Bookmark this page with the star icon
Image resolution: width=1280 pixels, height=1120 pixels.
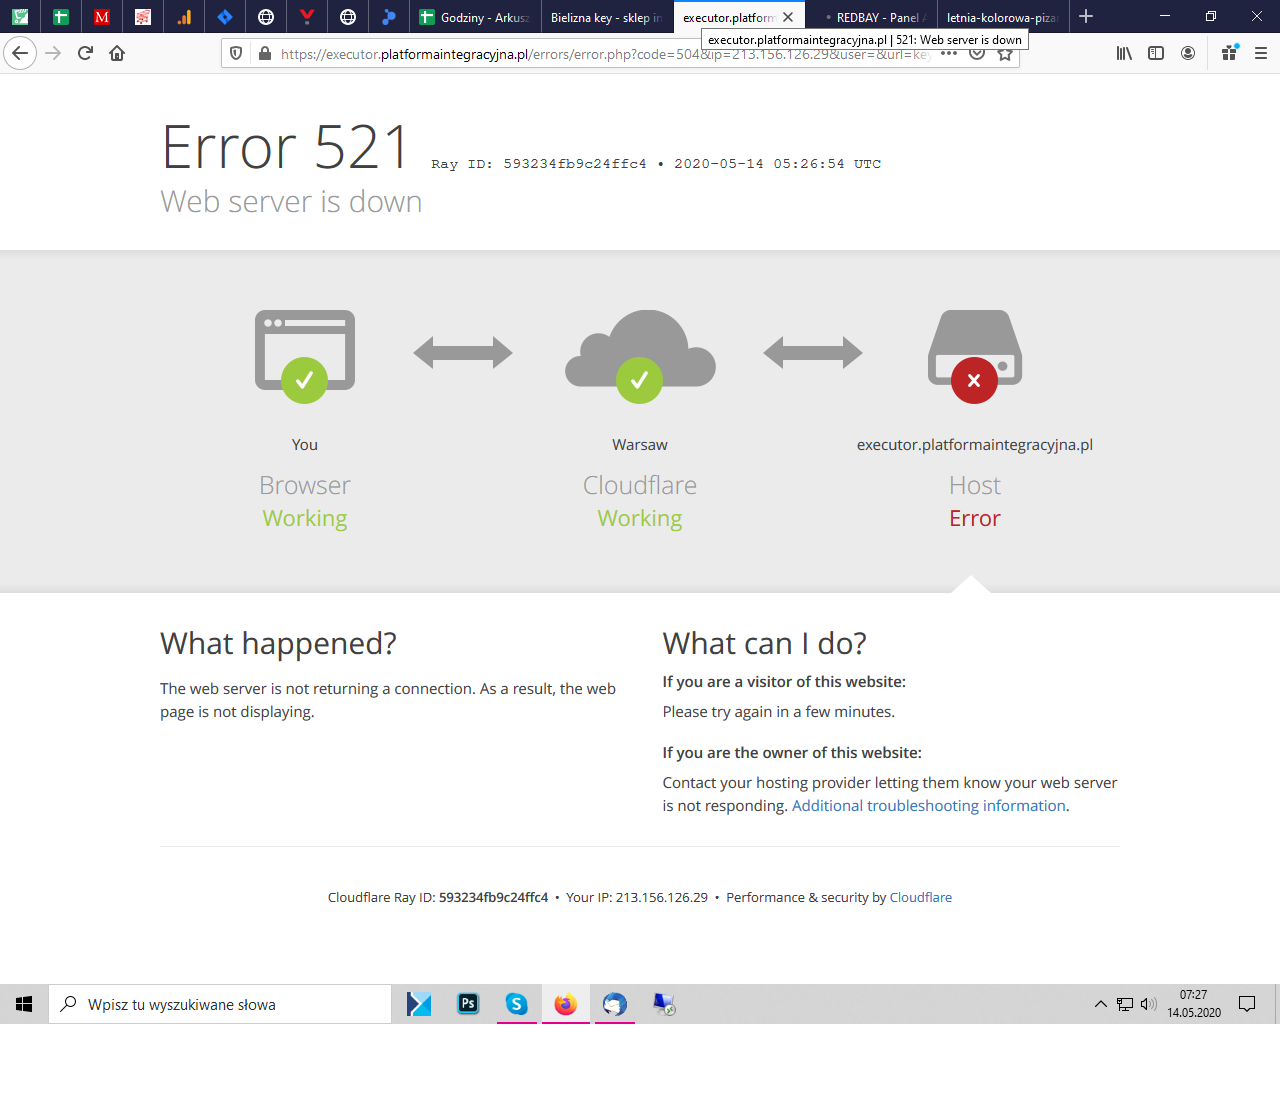[x=1005, y=54]
